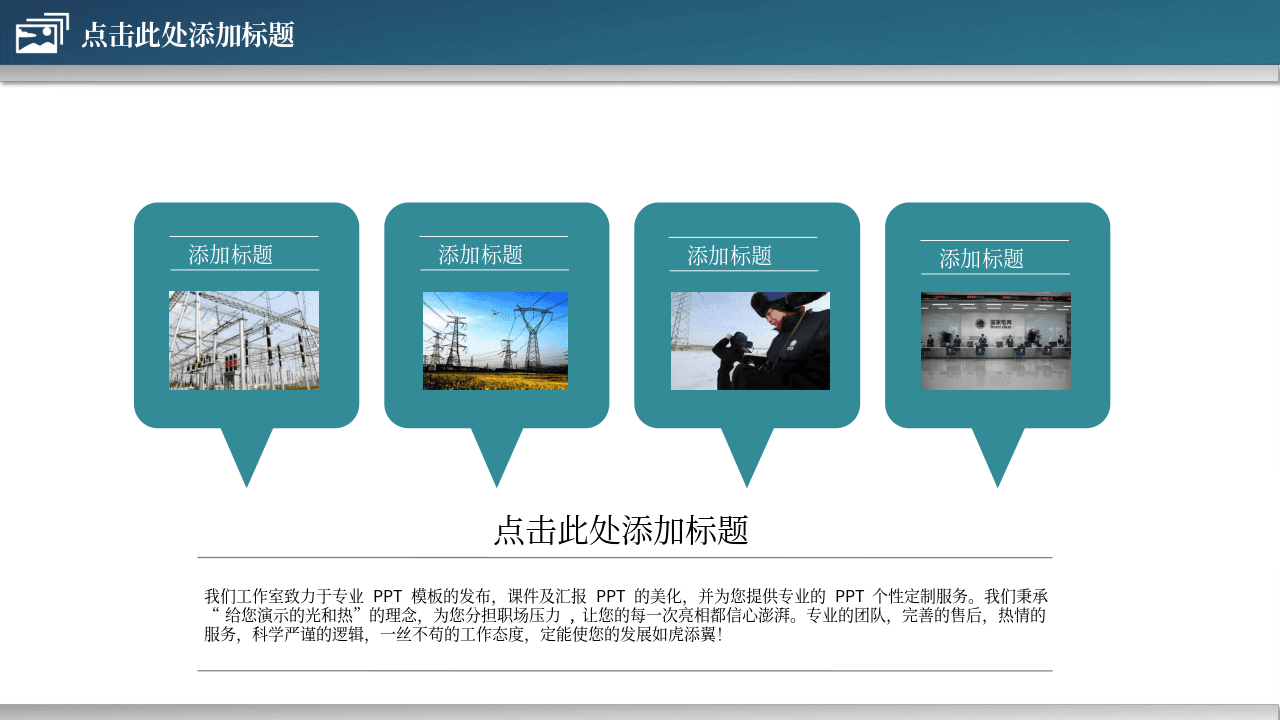Image resolution: width=1280 pixels, height=720 pixels.
Task: Click the gray footer bar at bottom
Action: [x=640, y=712]
